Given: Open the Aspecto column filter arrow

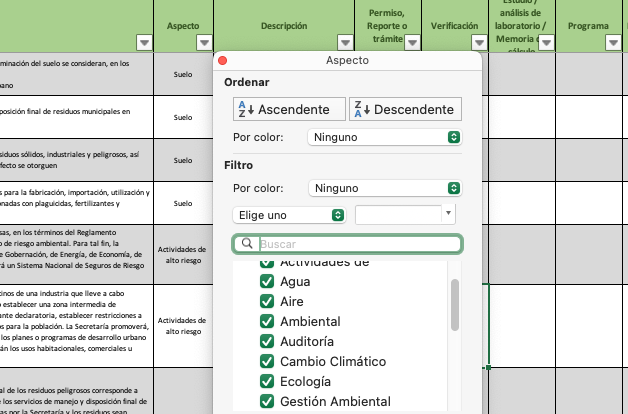Looking at the screenshot, I should [203, 42].
